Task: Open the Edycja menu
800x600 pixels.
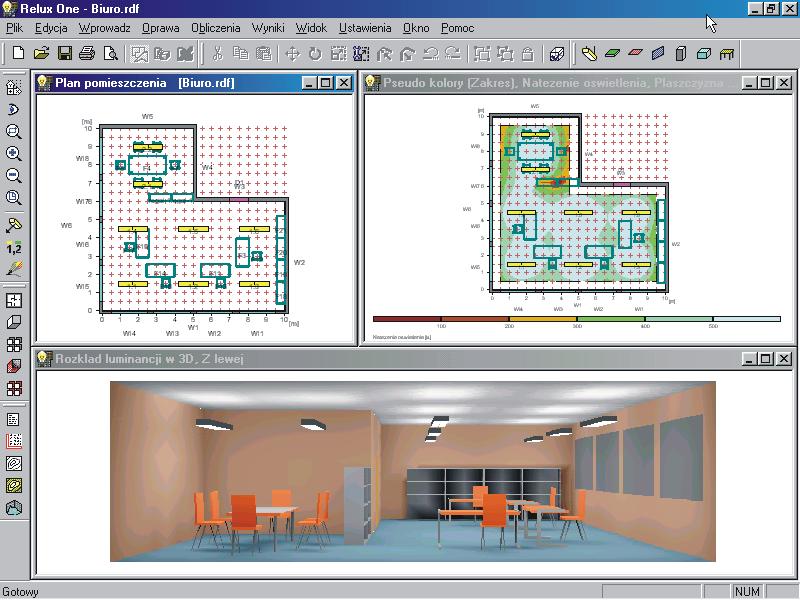Action: pyautogui.click(x=51, y=28)
